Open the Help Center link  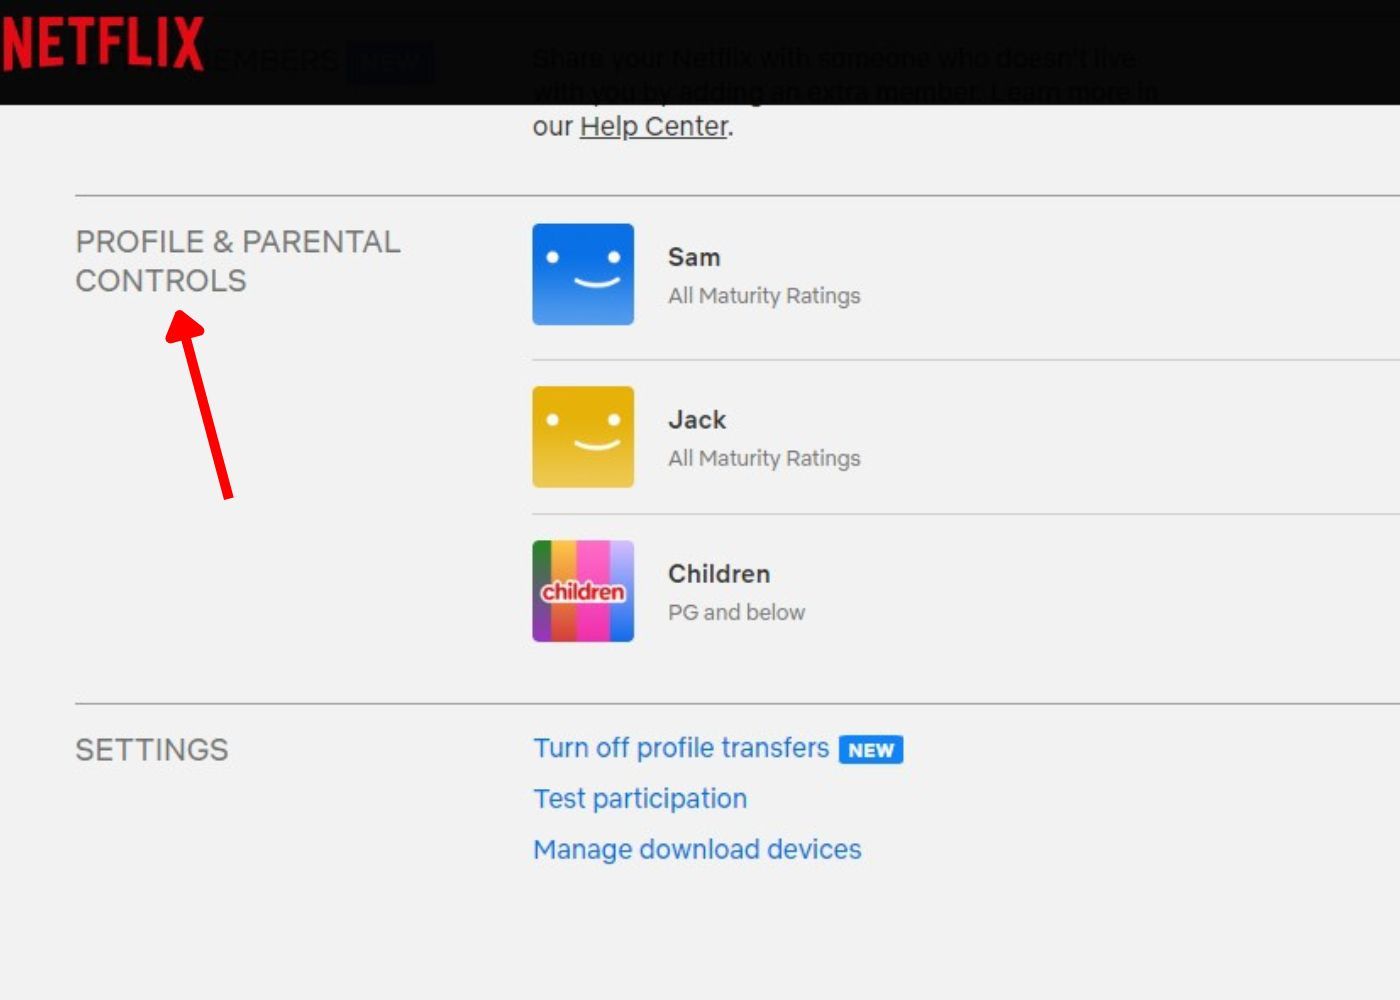652,126
